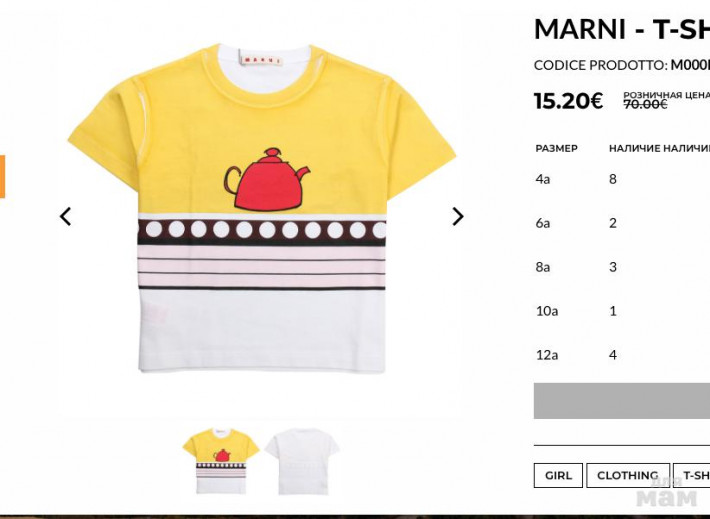The image size is (710, 519).
Task: Click the orange tab on left edge
Action: (x=2, y=176)
